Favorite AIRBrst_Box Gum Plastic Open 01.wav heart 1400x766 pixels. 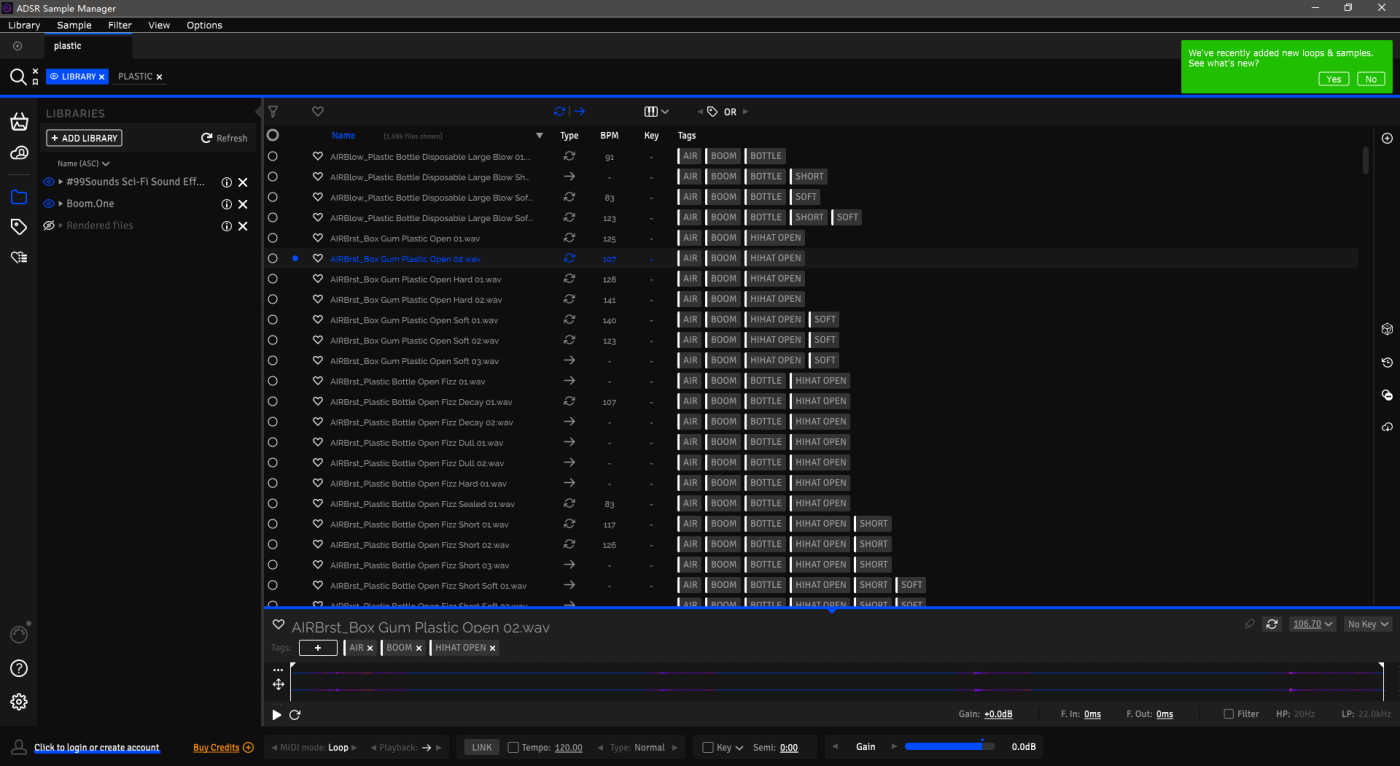click(x=318, y=238)
